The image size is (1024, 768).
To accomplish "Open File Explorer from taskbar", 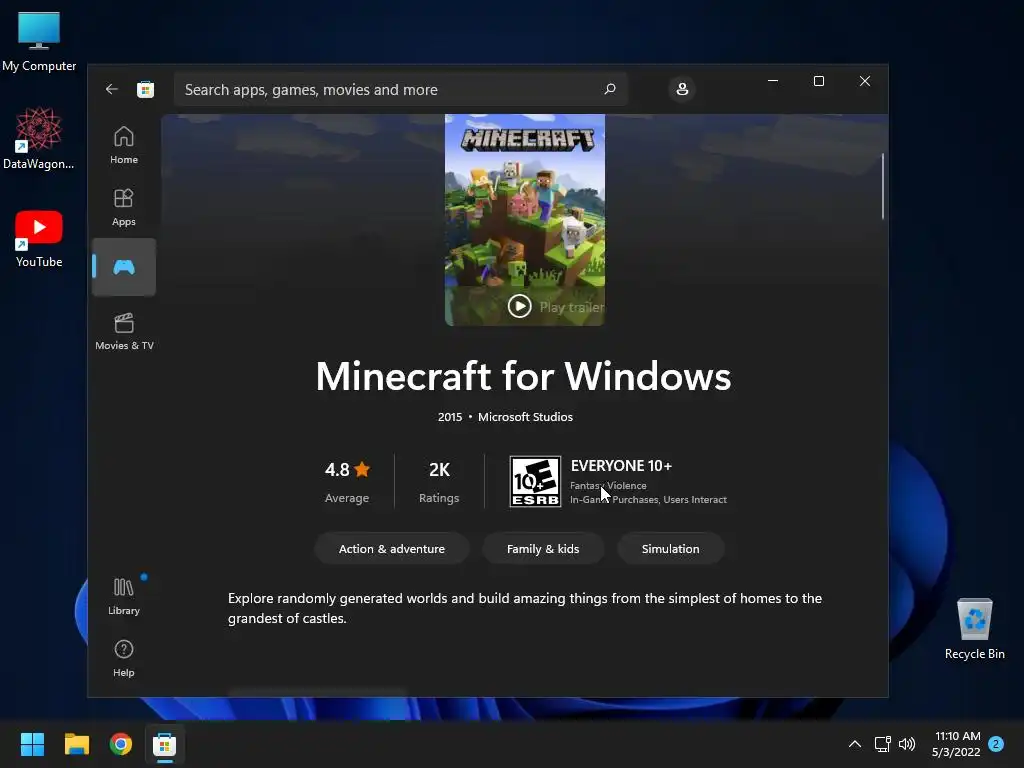I will [76, 744].
